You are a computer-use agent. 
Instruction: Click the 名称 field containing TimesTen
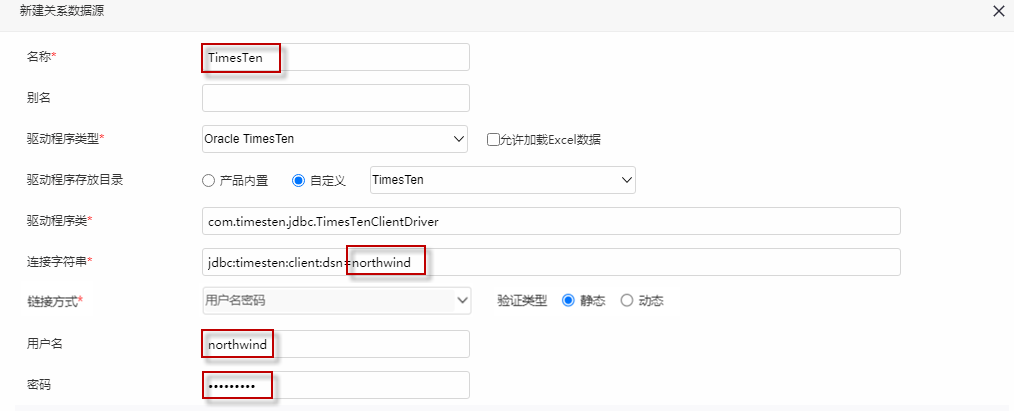(336, 57)
